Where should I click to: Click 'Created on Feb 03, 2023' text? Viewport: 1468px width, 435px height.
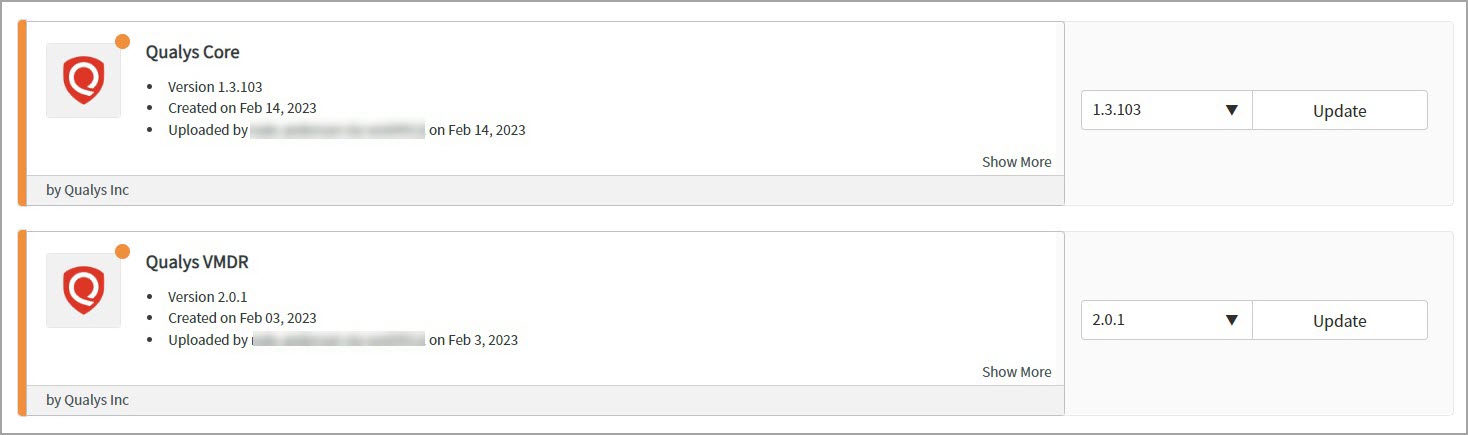[x=242, y=318]
